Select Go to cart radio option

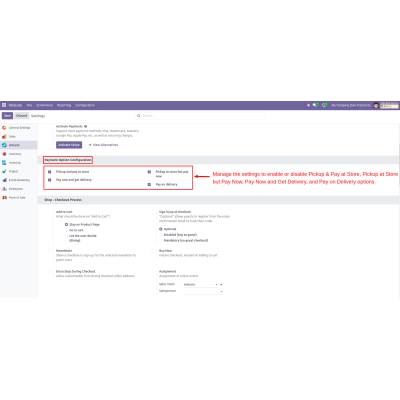66,230
